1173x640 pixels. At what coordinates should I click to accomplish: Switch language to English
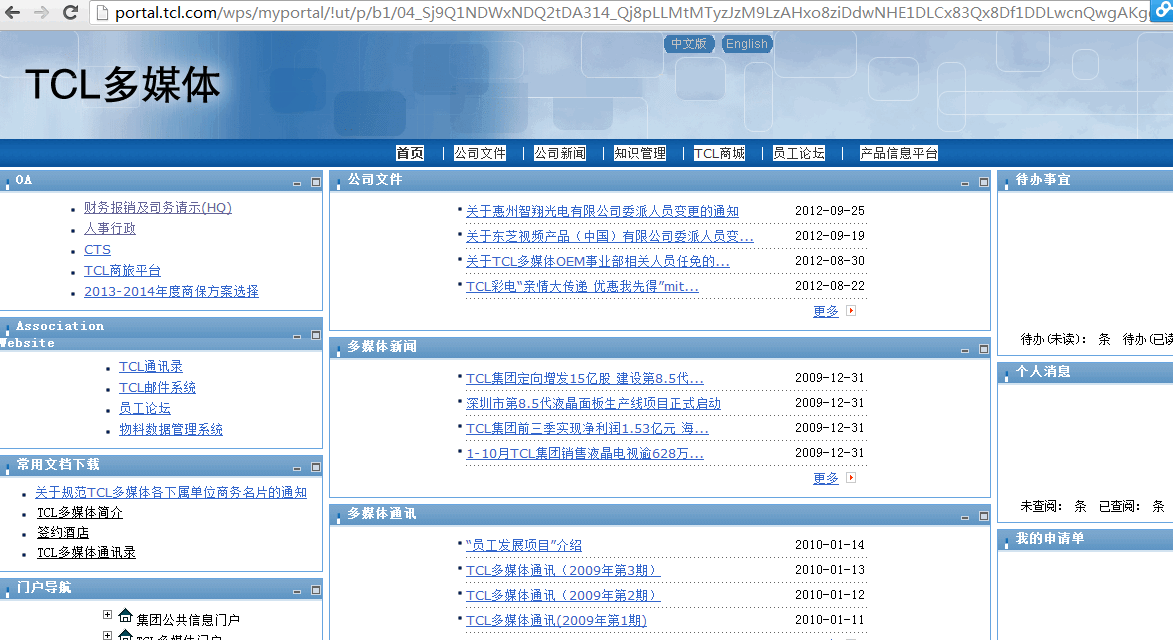pyautogui.click(x=747, y=44)
